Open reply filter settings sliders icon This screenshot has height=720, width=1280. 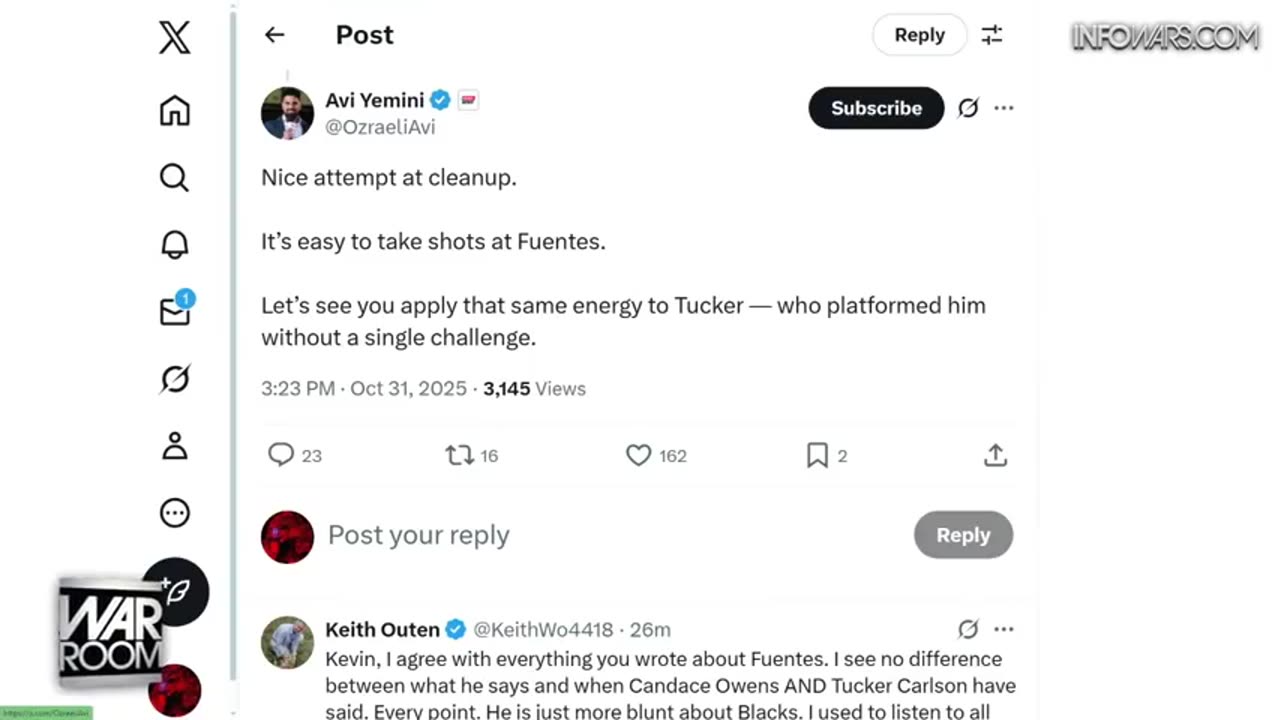coord(992,35)
